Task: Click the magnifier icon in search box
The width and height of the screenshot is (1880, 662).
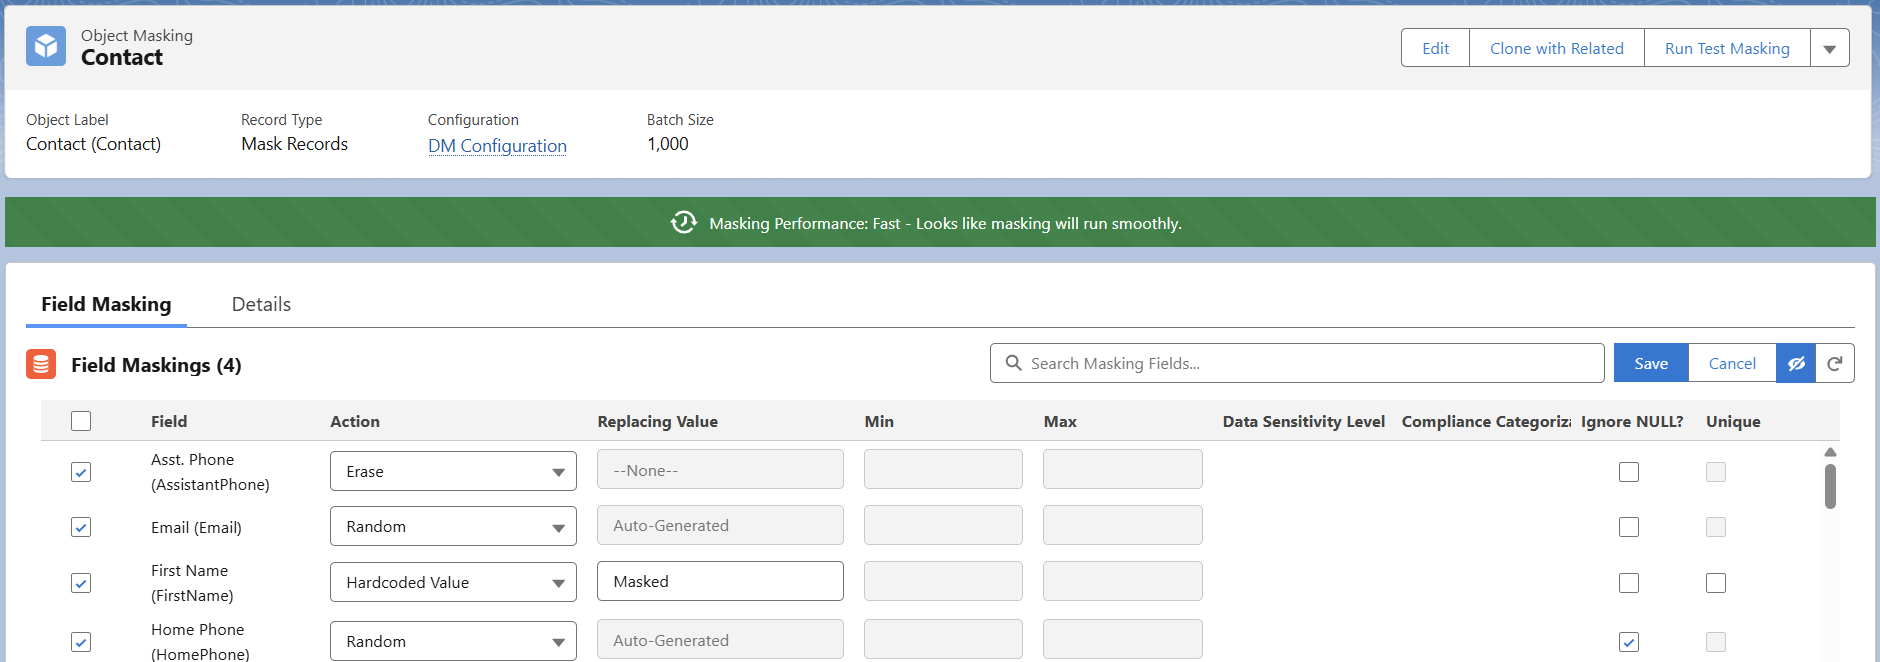Action: coord(1013,363)
